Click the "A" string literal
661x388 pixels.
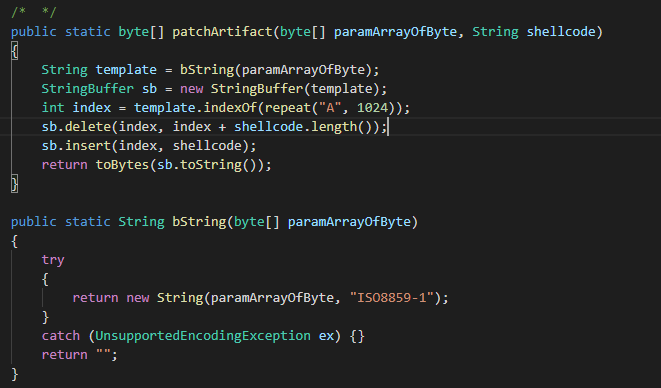pos(330,108)
